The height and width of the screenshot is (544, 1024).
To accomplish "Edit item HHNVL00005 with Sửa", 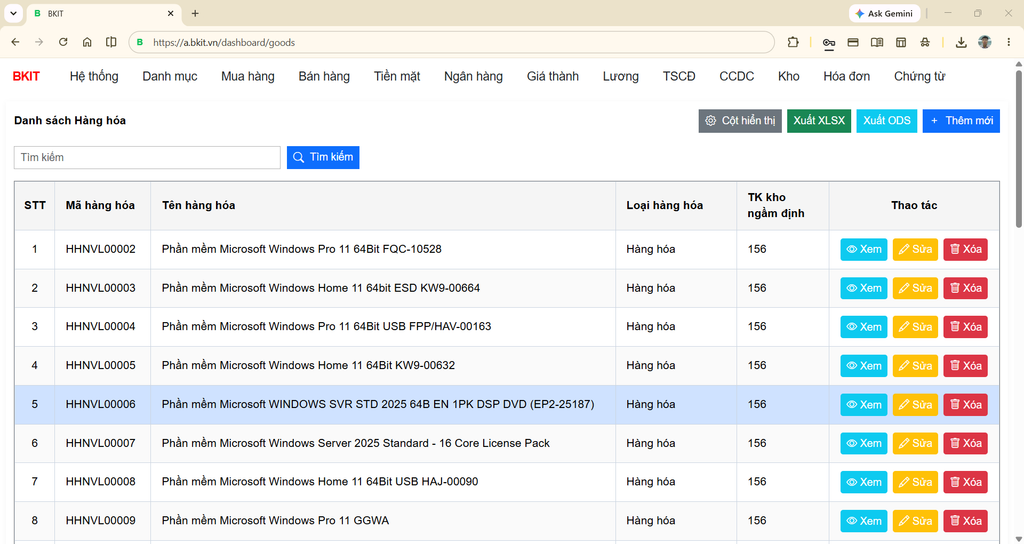I will point(915,366).
